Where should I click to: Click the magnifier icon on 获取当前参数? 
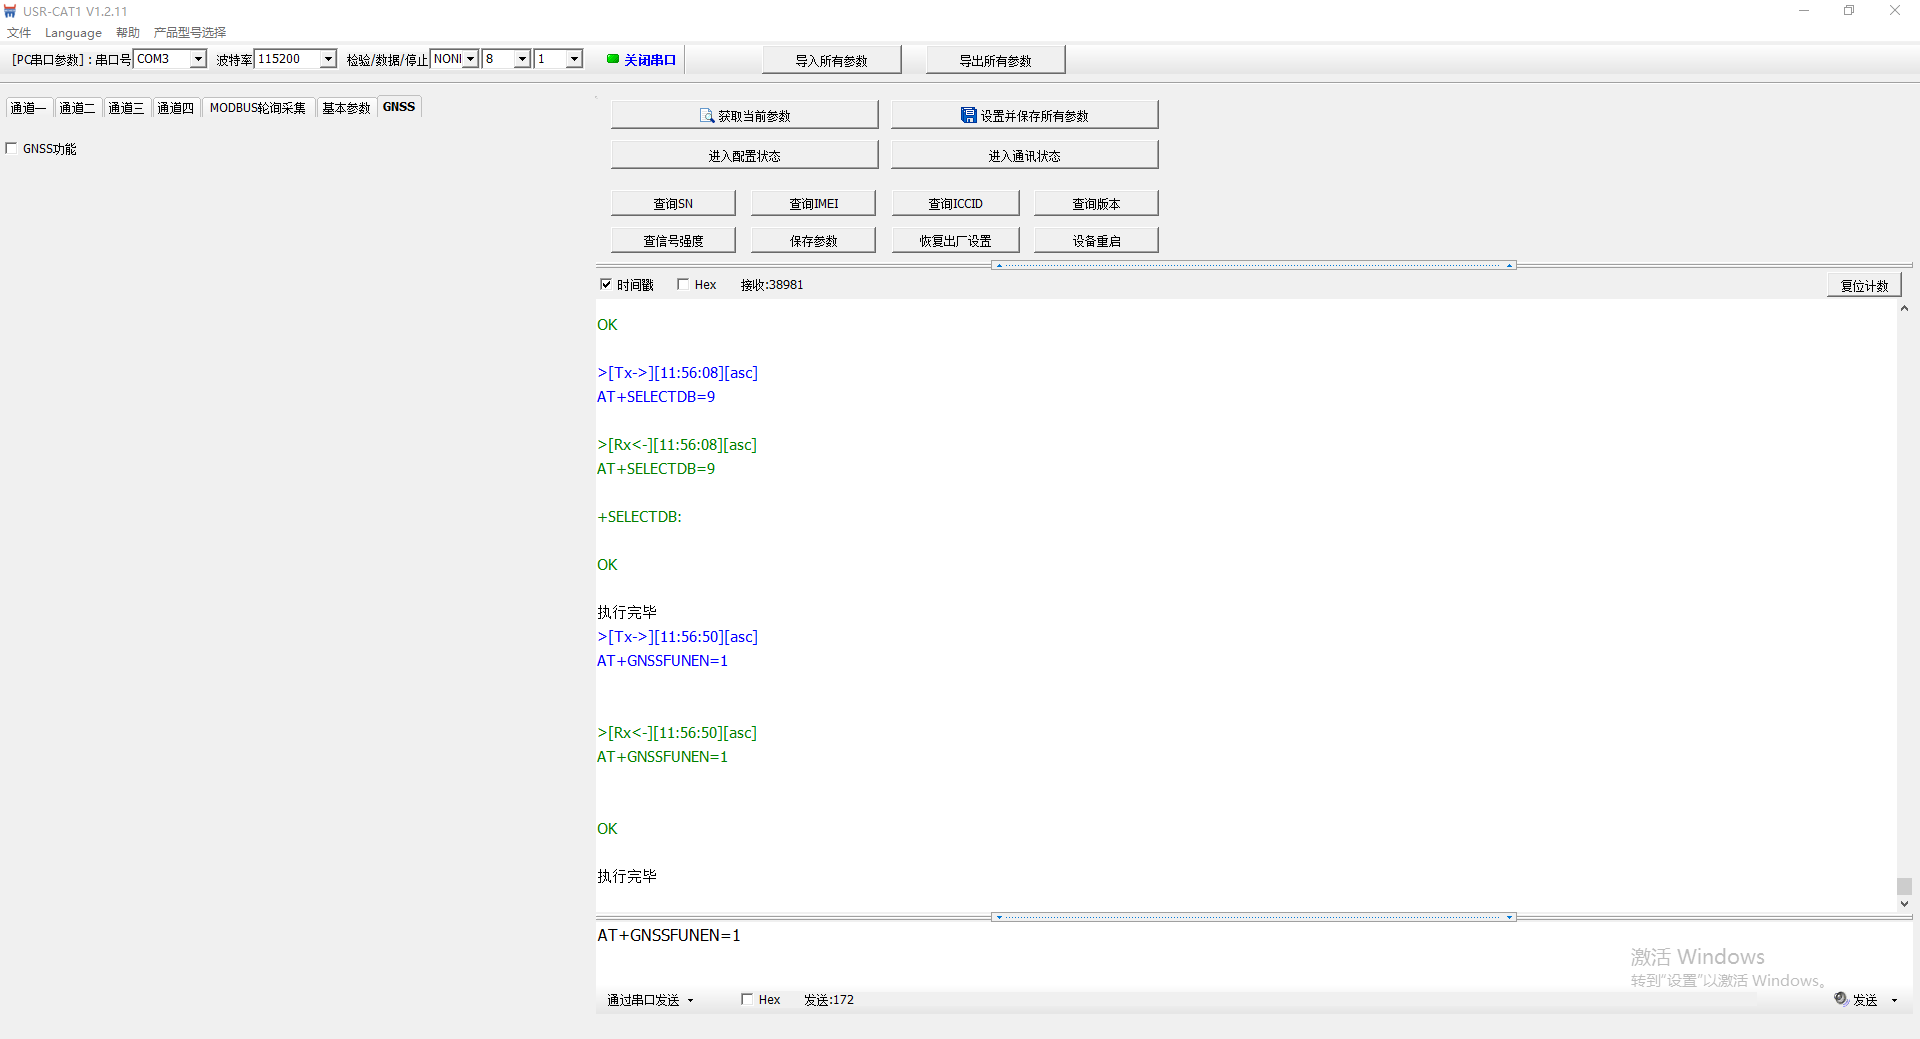click(x=706, y=116)
